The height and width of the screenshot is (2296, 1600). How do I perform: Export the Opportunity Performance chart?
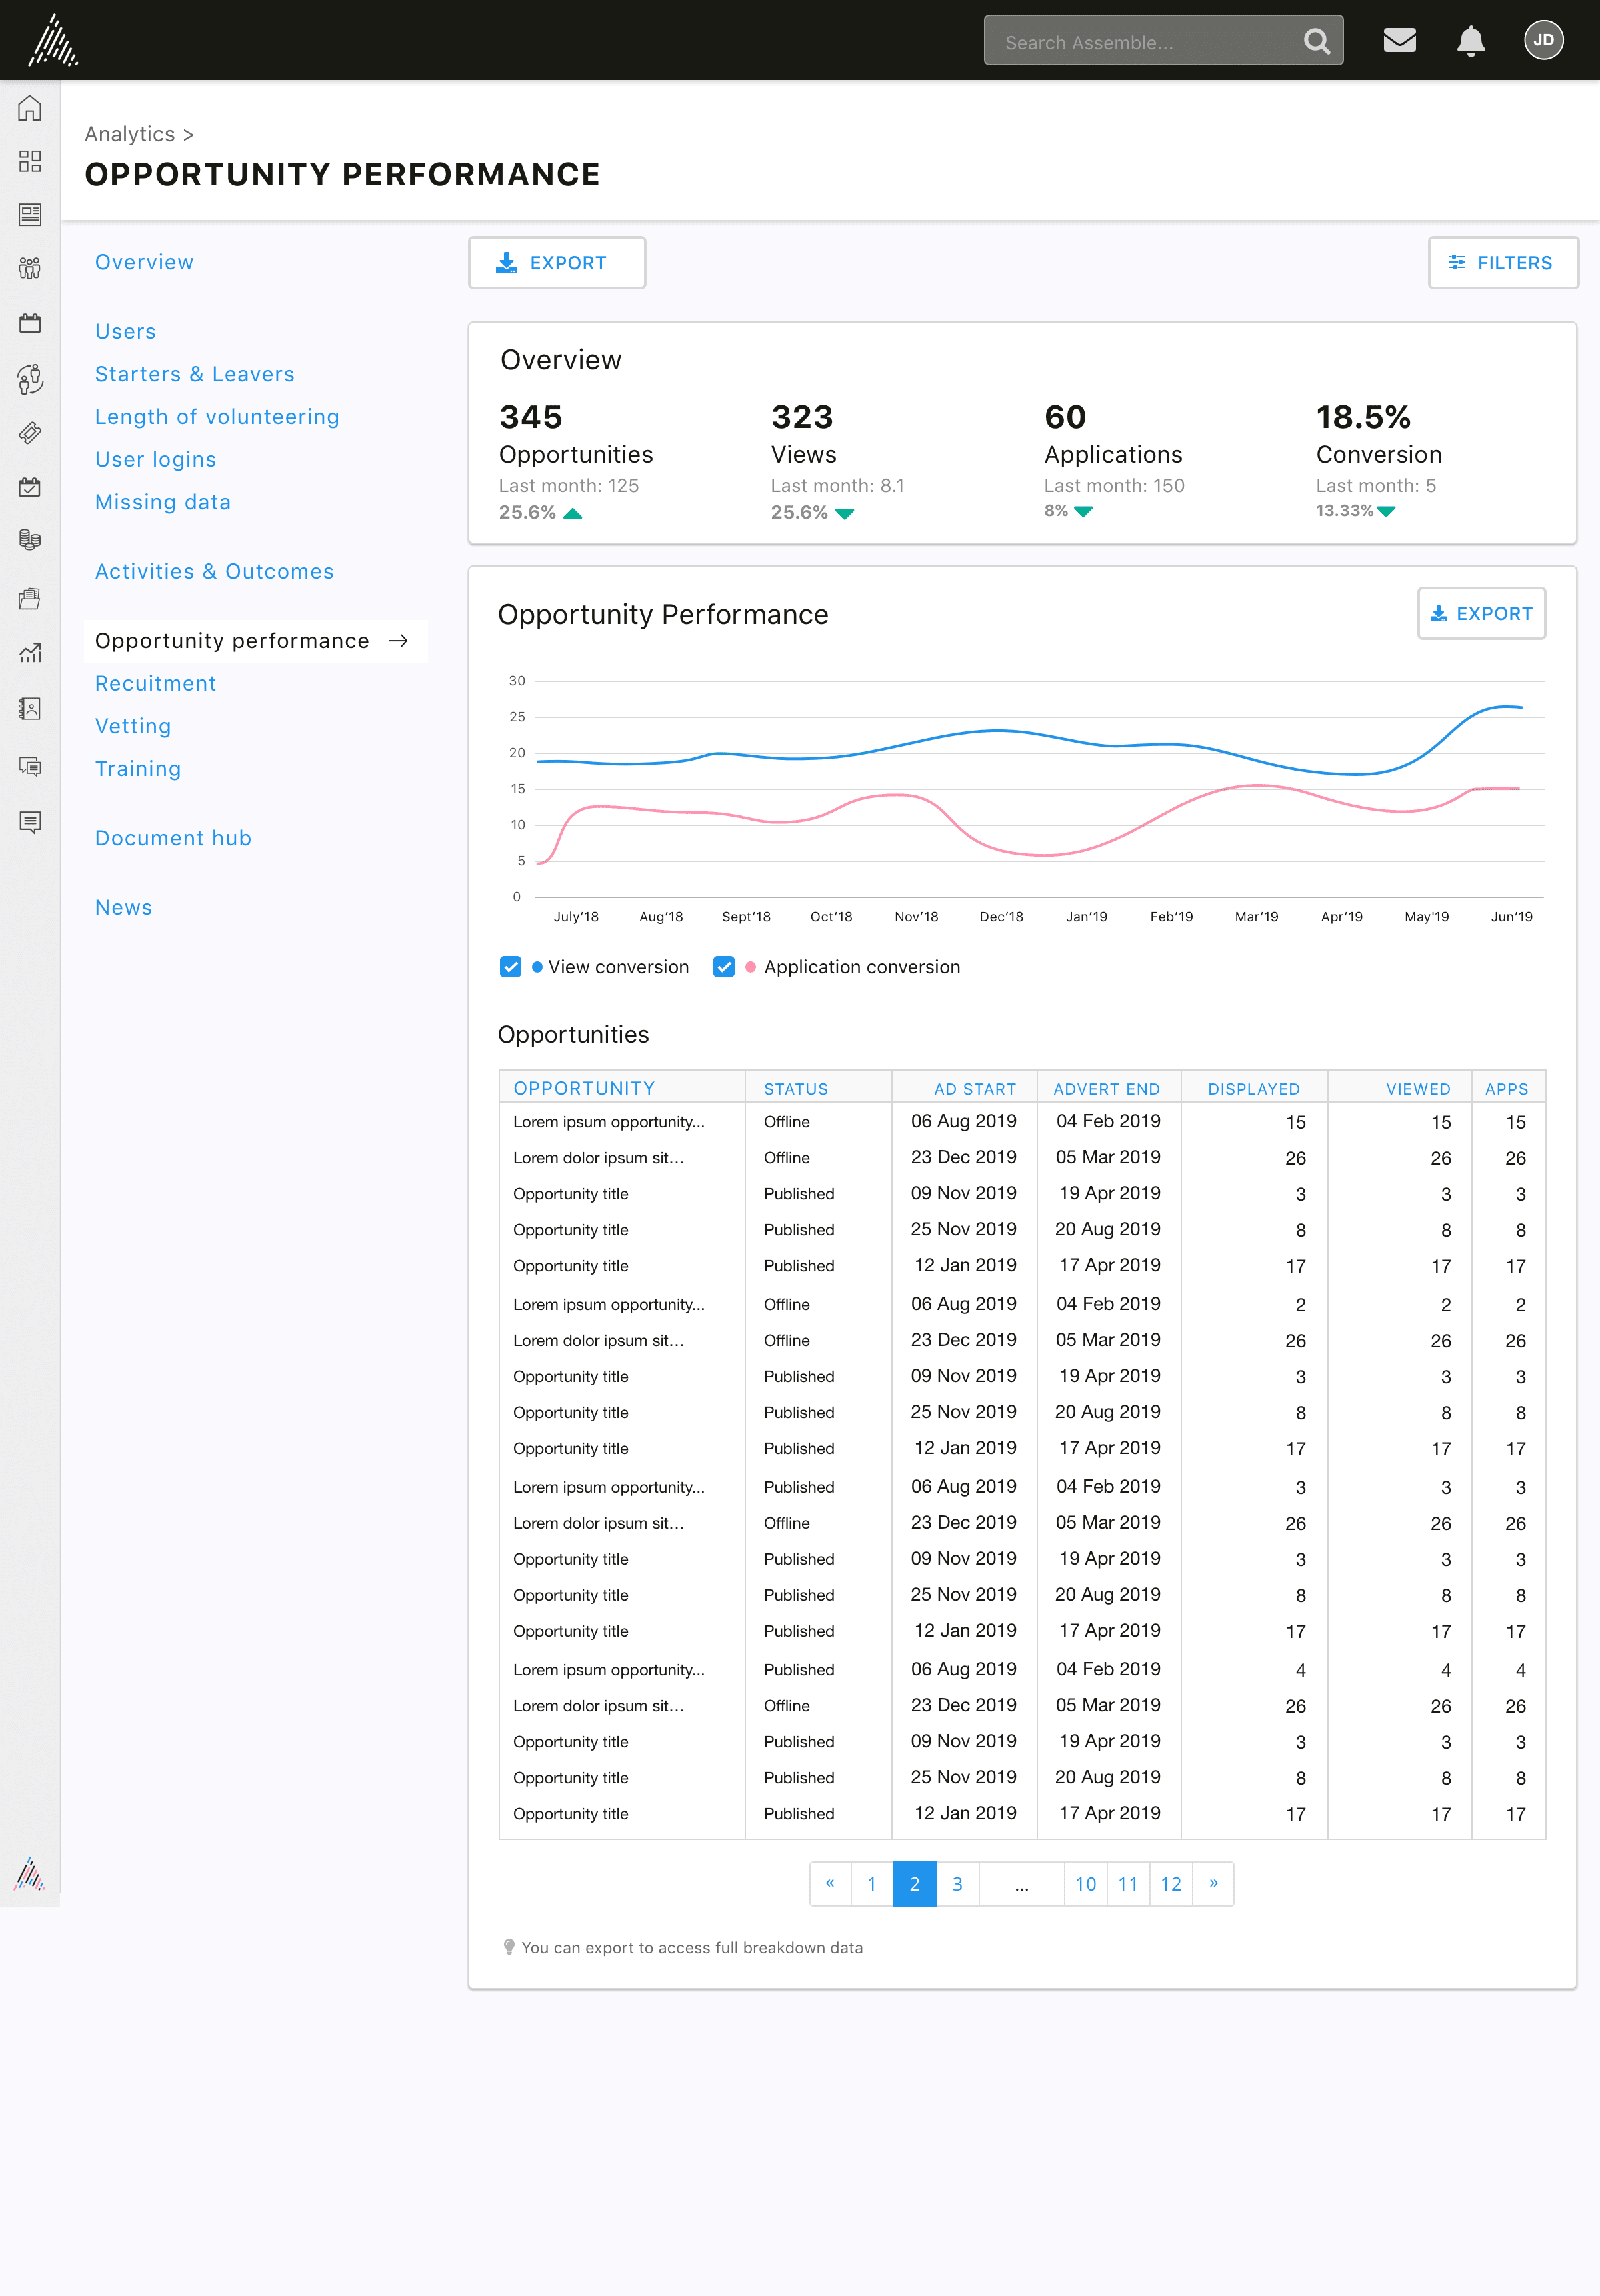point(1481,613)
